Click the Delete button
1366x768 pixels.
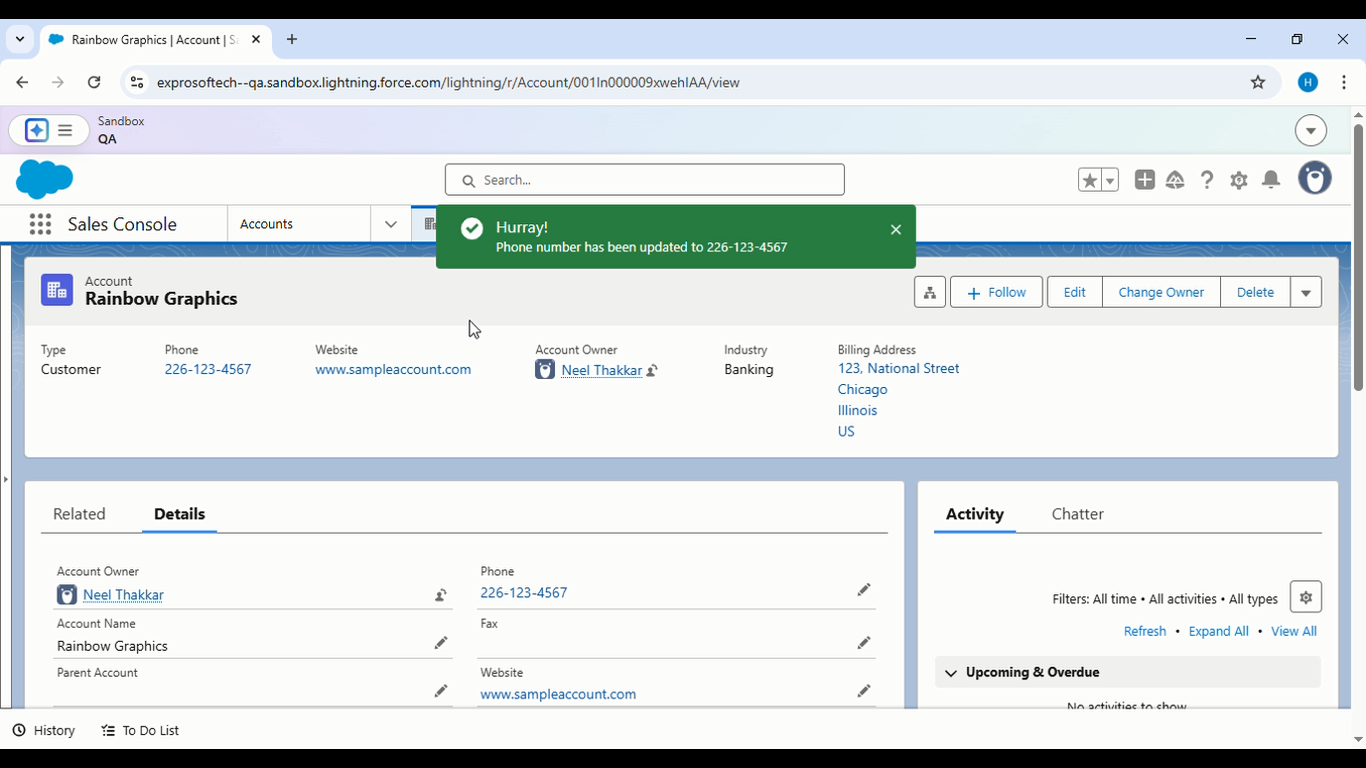(1255, 292)
